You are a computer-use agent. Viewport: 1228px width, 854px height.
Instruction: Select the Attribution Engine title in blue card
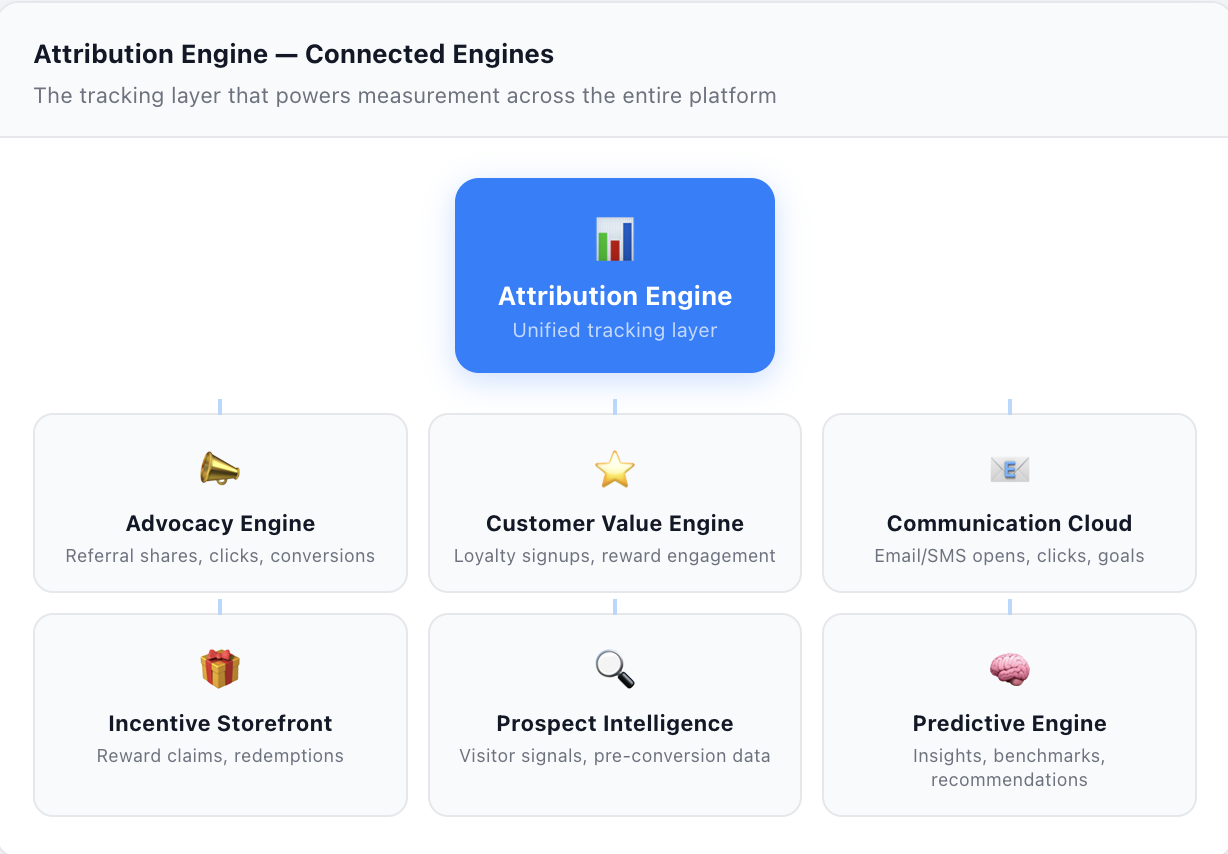pyautogui.click(x=614, y=296)
